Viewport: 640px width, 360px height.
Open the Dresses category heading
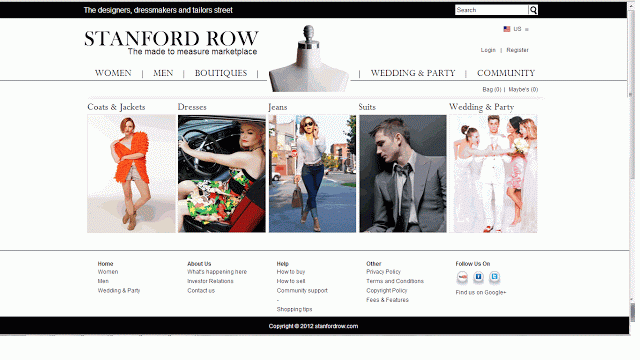click(x=192, y=107)
